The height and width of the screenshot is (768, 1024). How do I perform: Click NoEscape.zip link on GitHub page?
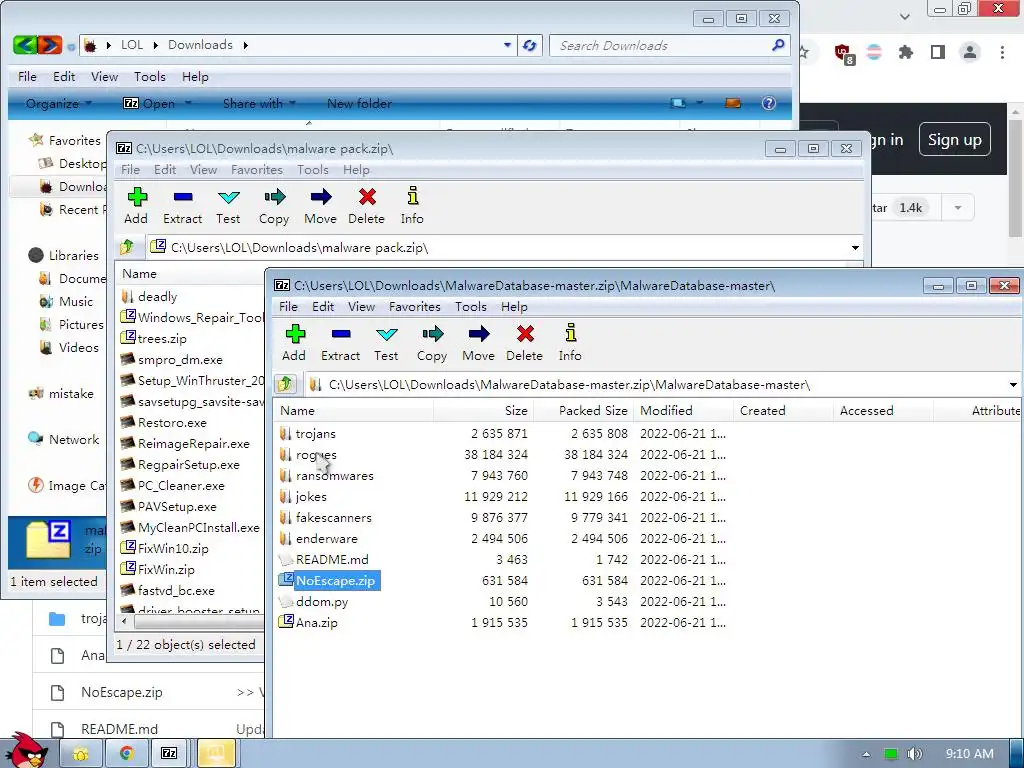pyautogui.click(x=121, y=692)
